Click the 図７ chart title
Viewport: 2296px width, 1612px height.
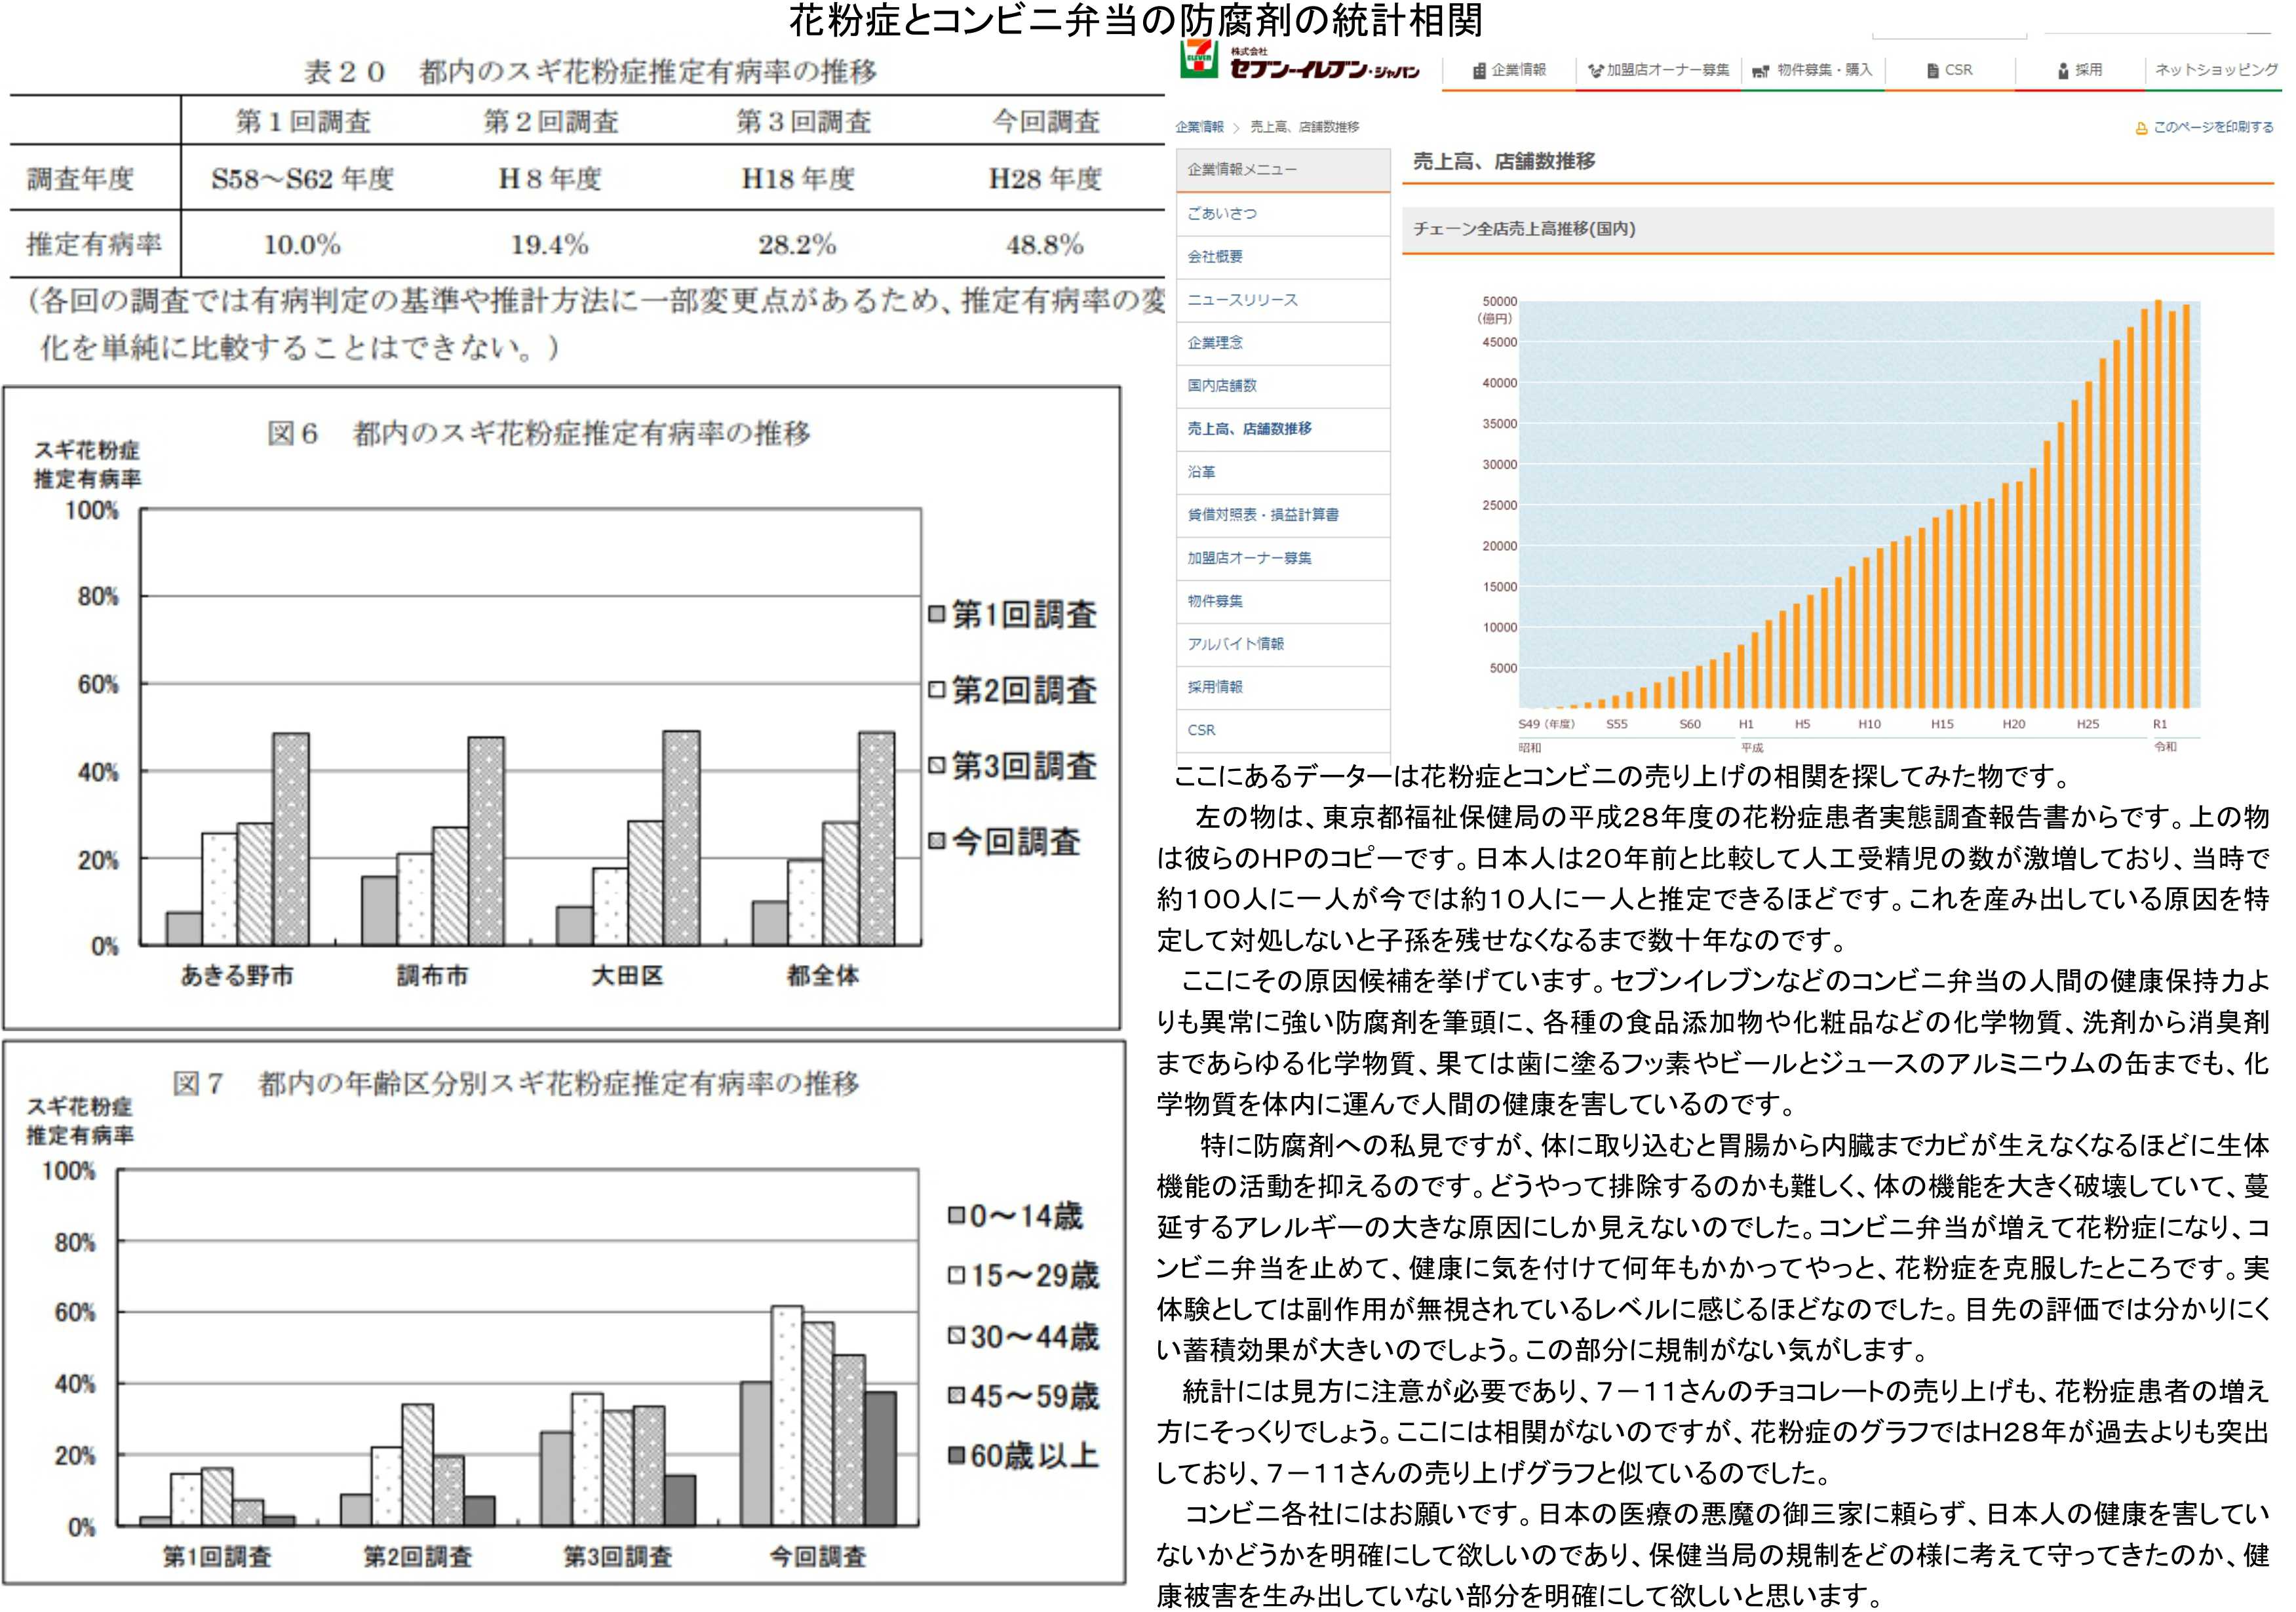tap(516, 1083)
